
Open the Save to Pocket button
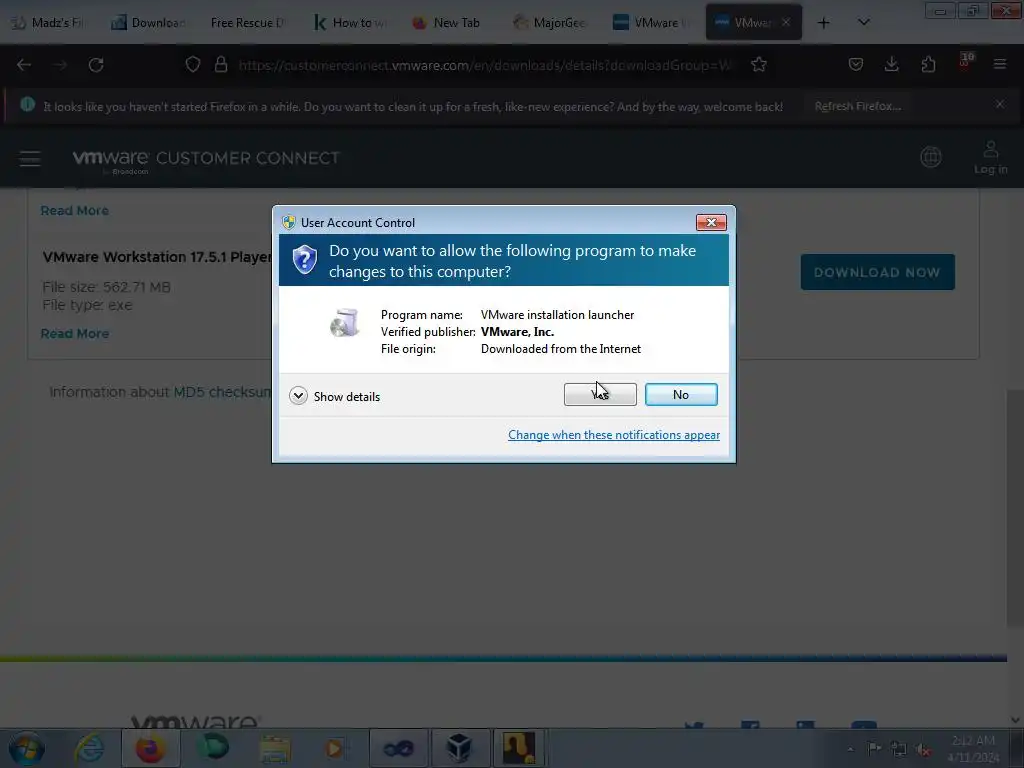pyautogui.click(x=856, y=65)
